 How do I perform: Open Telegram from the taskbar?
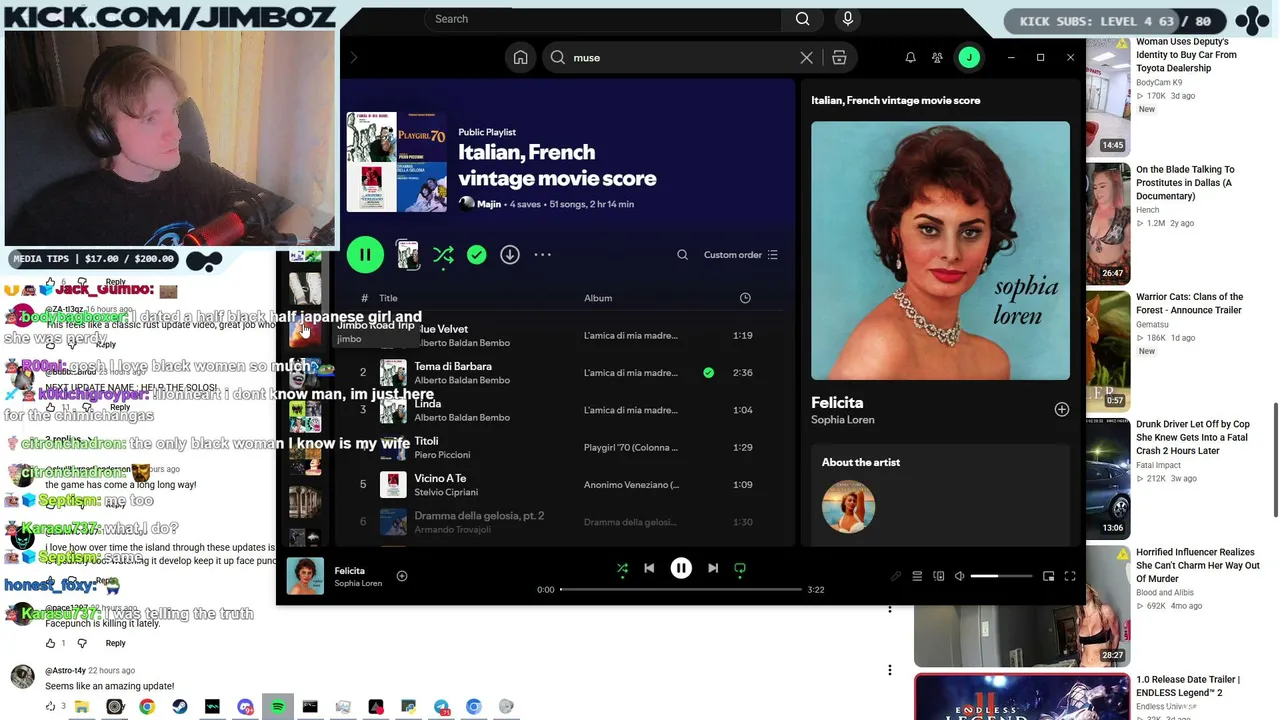pos(441,707)
